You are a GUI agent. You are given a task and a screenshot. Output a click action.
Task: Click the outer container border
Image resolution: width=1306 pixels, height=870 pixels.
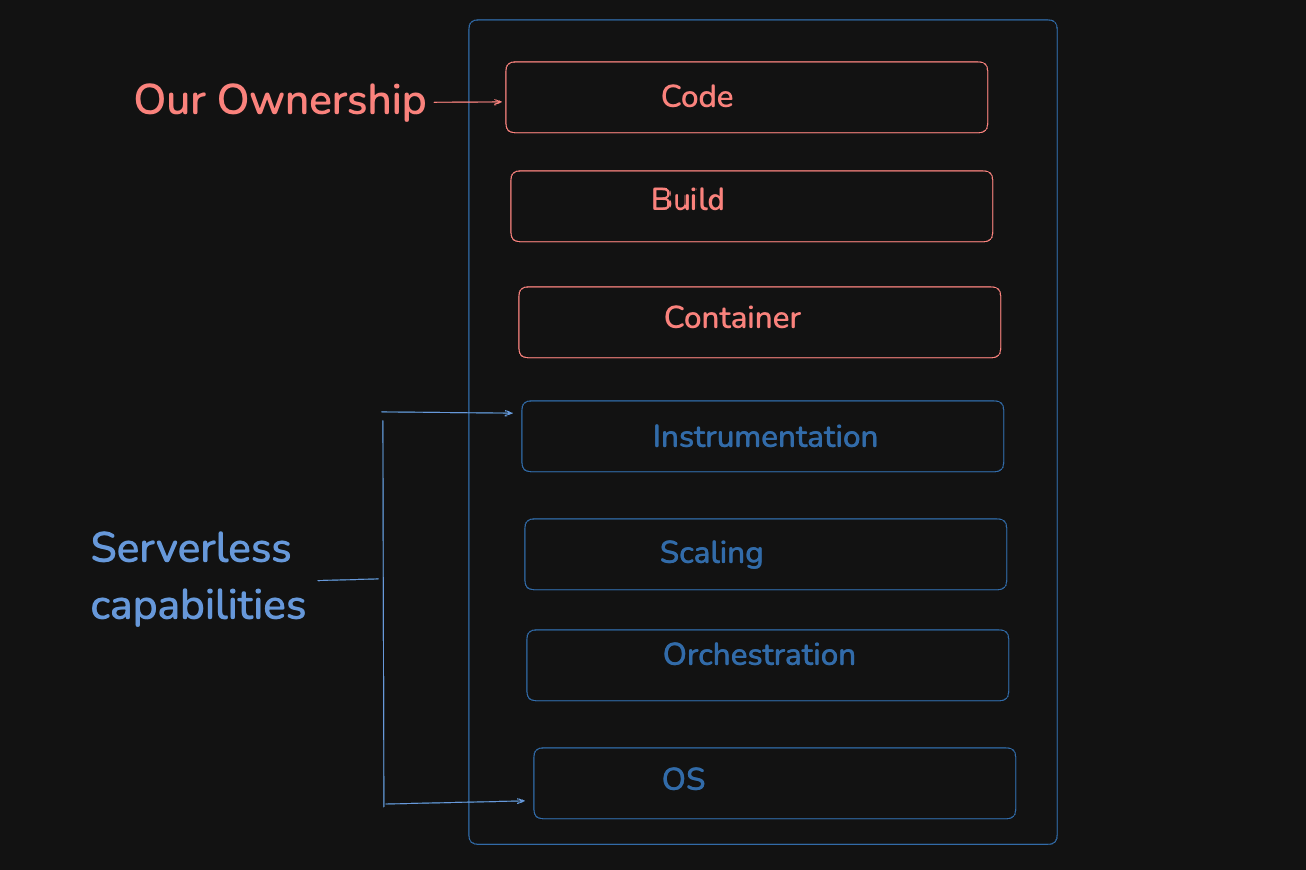[470, 430]
